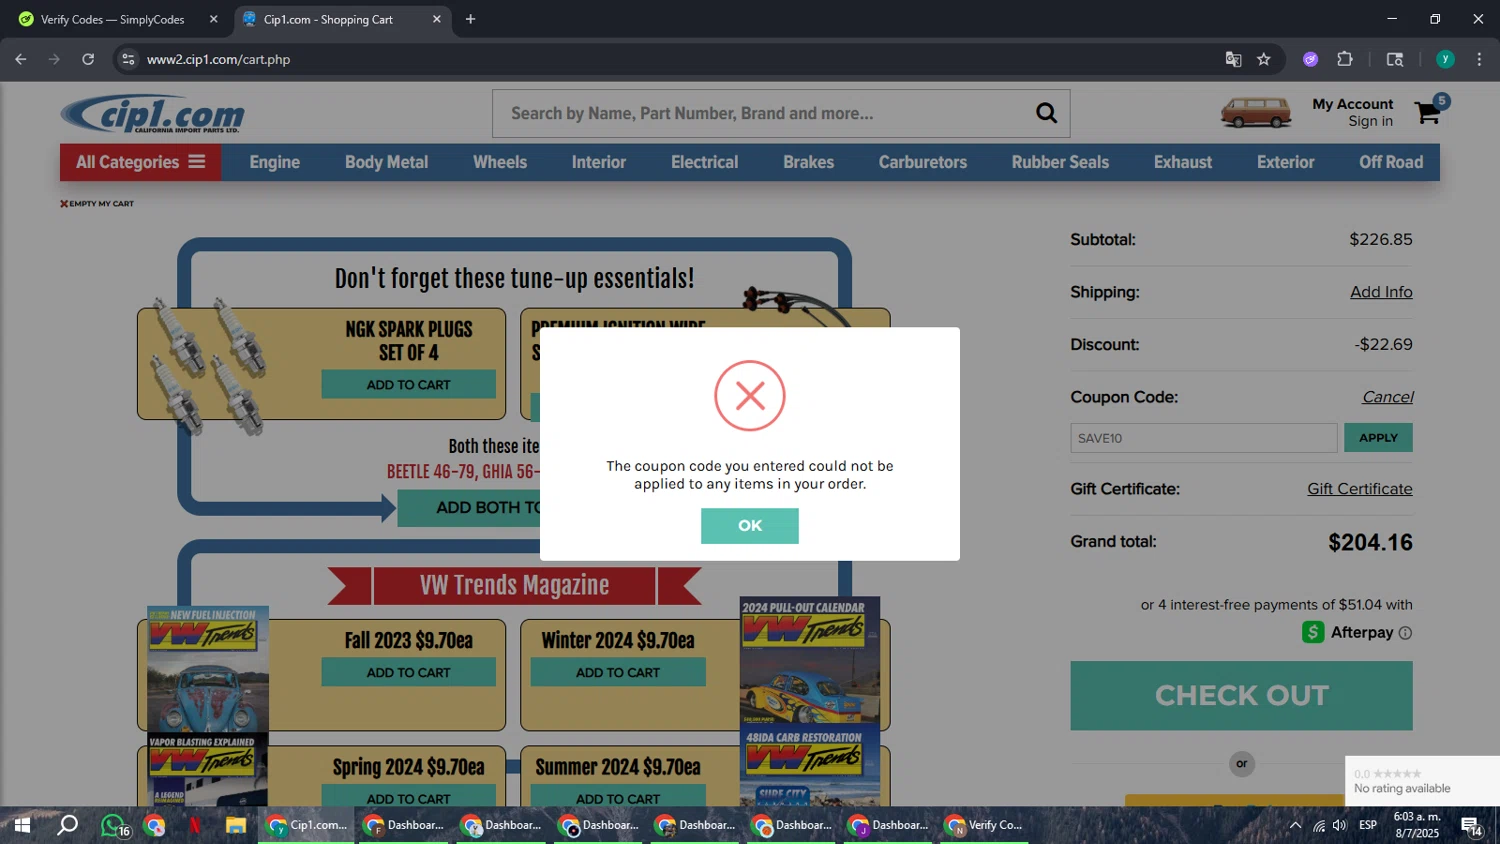
Task: Click My Account Sign in
Action: pyautogui.click(x=1352, y=112)
